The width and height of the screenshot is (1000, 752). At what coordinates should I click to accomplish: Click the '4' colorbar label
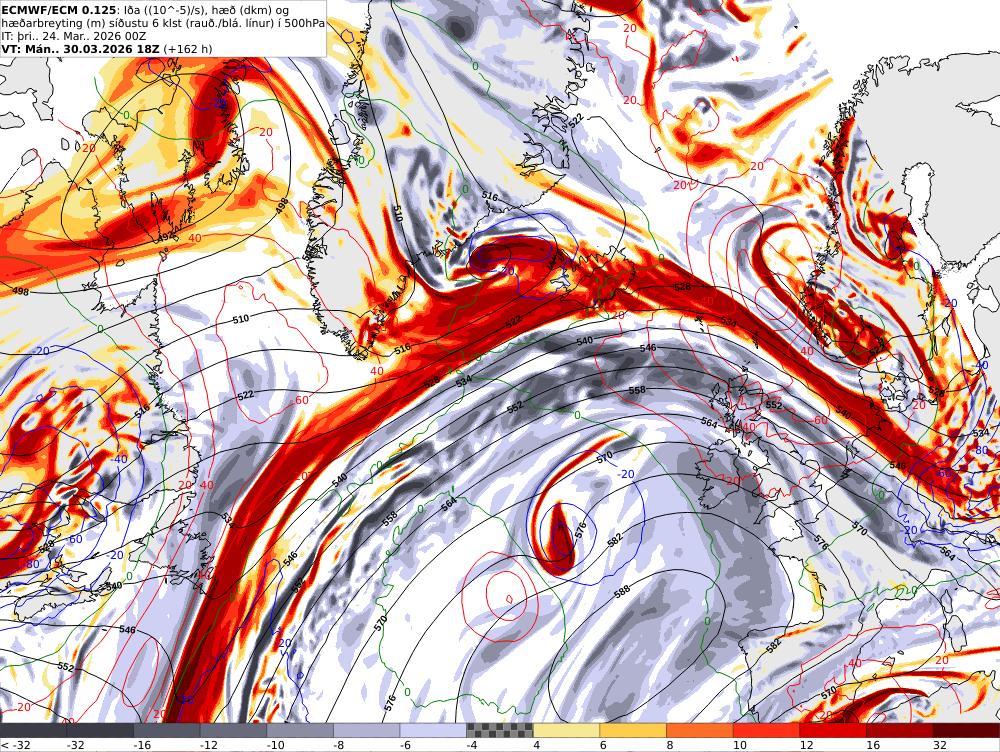537,745
